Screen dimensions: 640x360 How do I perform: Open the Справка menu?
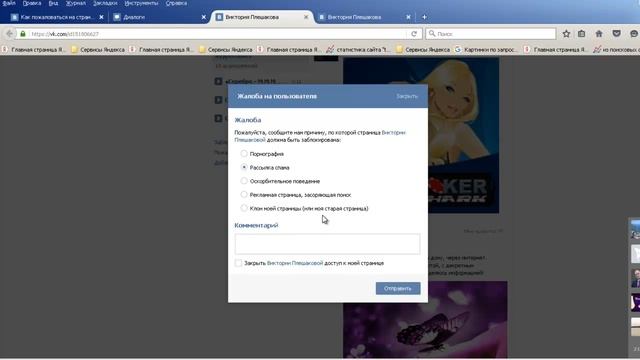point(176,3)
